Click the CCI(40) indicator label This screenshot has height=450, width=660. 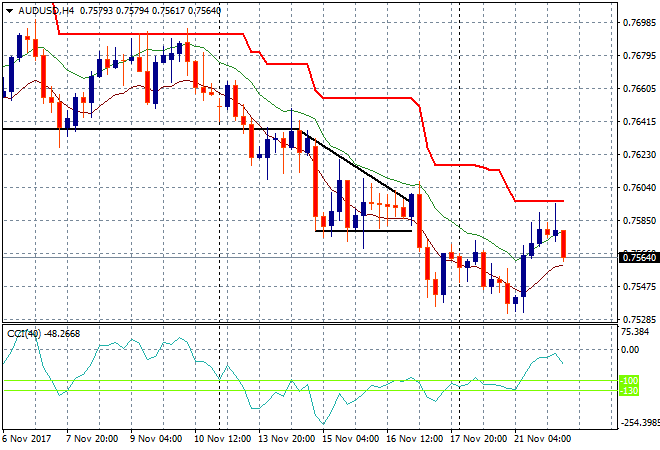[24, 334]
